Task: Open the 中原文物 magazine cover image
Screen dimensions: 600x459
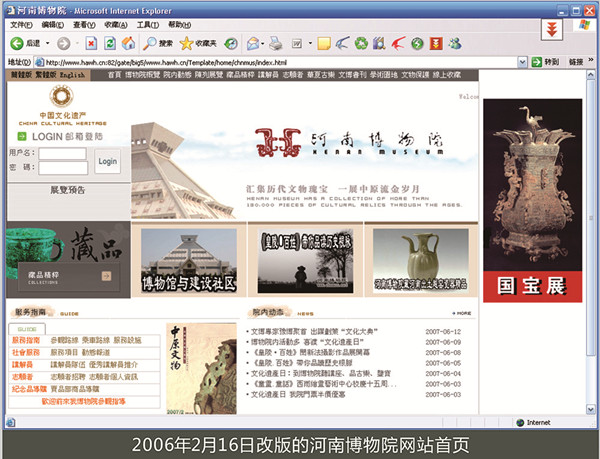Action: pos(201,369)
